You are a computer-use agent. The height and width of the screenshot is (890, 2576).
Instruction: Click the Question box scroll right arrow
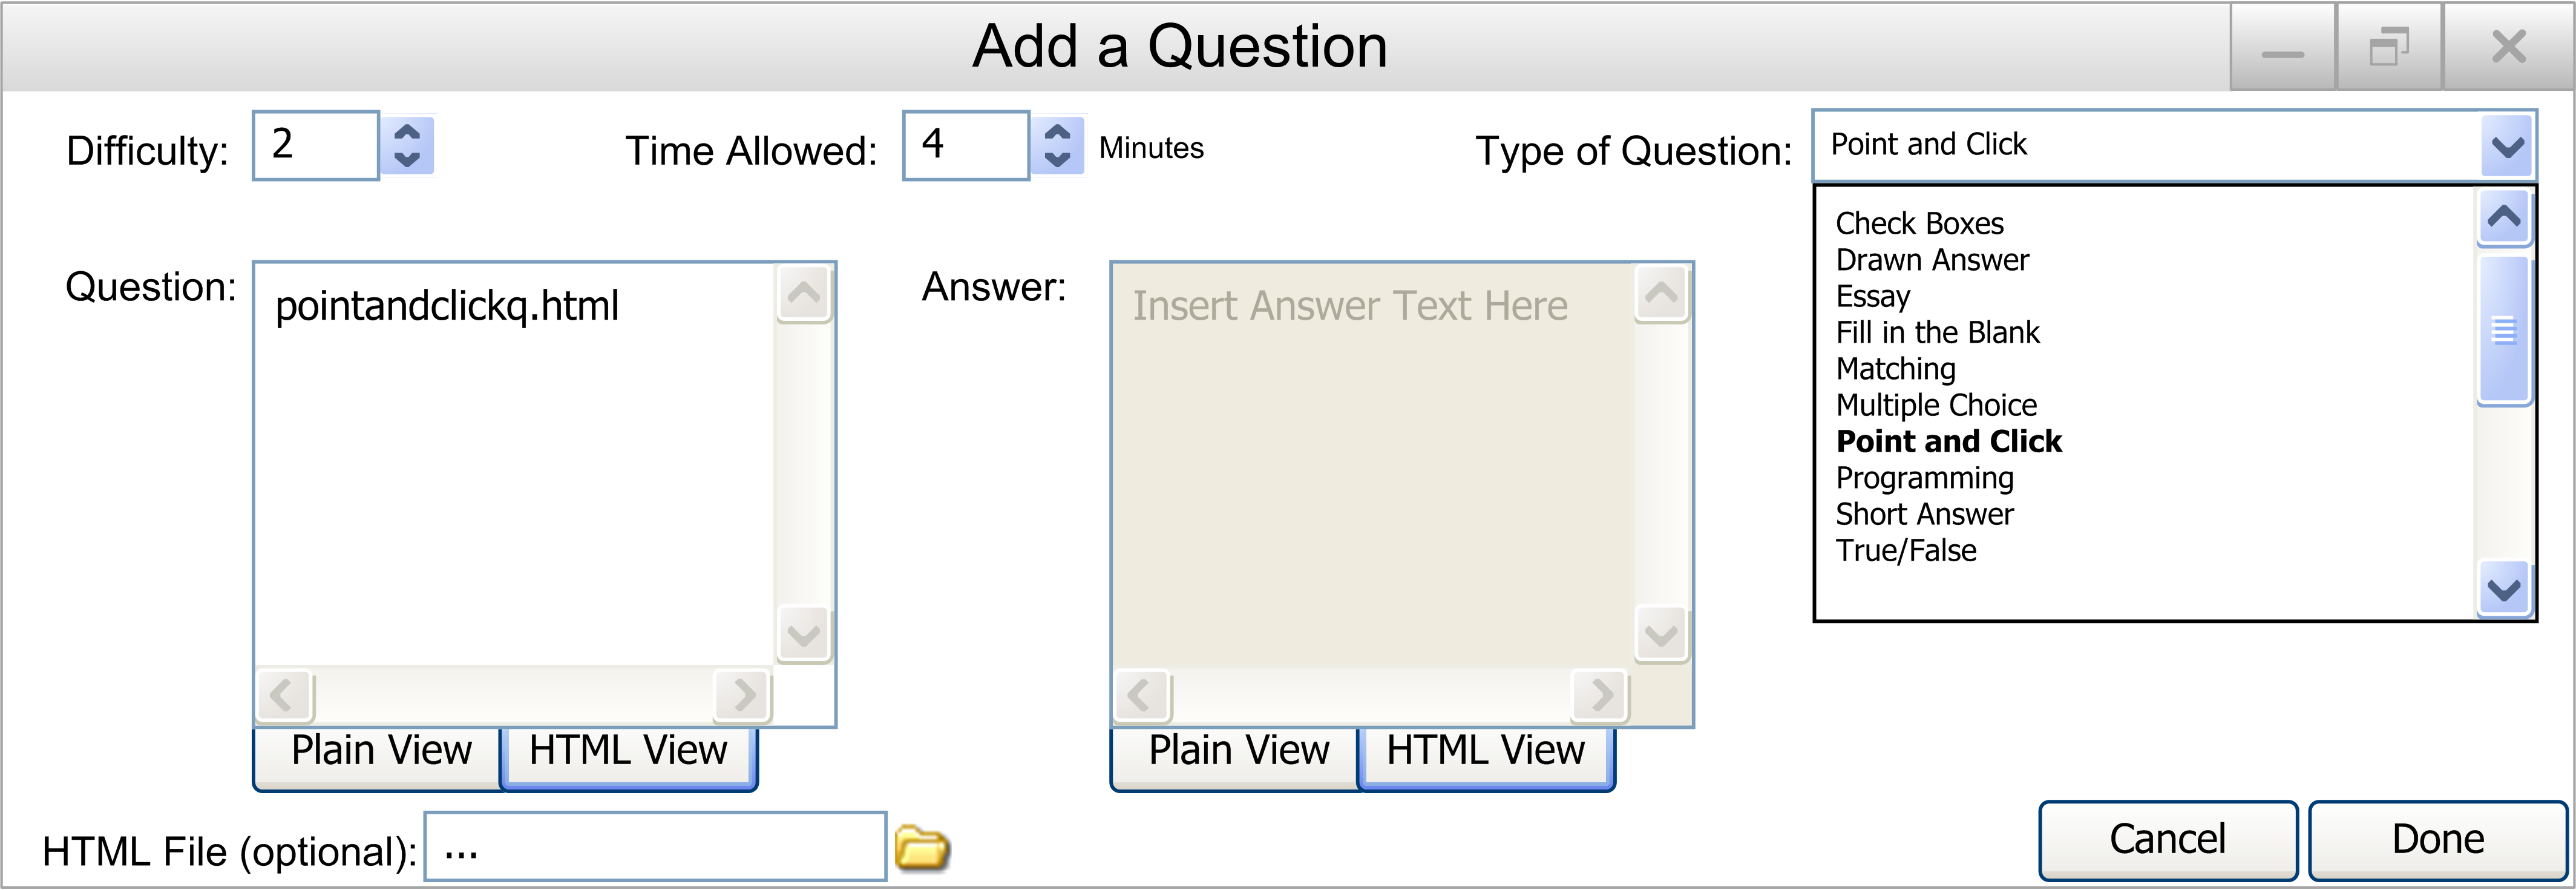tap(743, 694)
